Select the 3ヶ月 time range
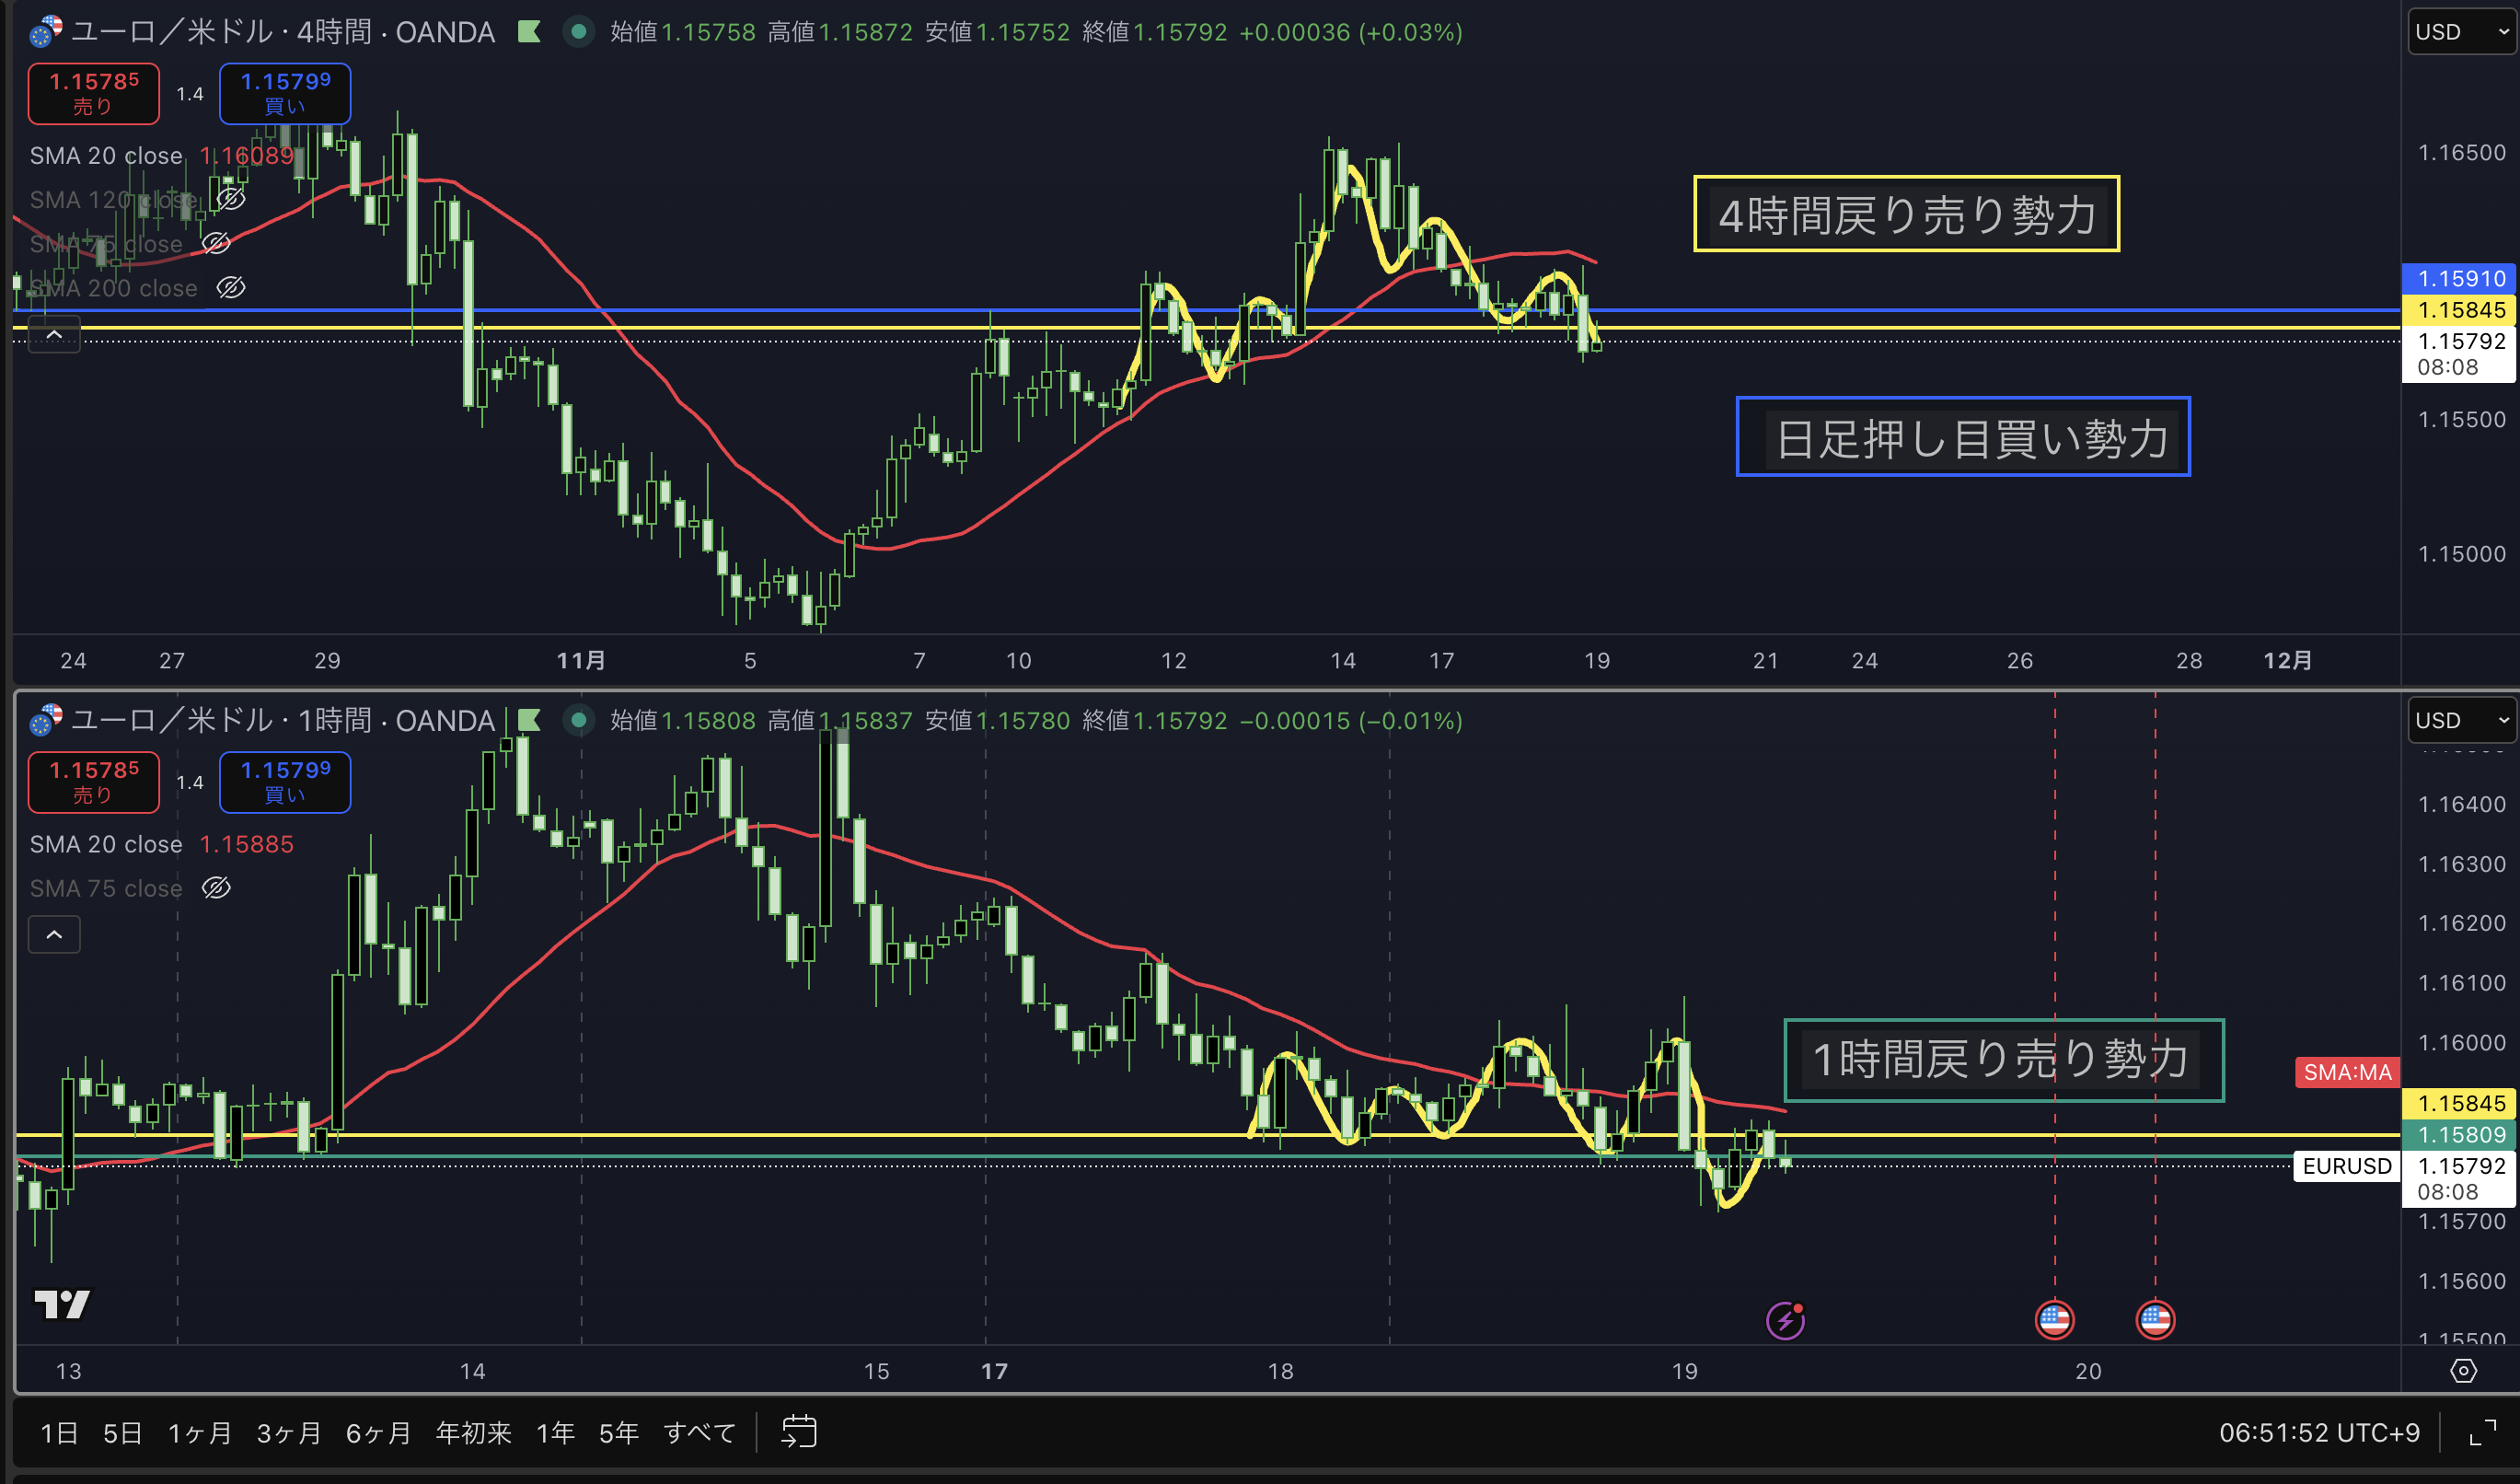The height and width of the screenshot is (1484, 2520). coord(288,1433)
